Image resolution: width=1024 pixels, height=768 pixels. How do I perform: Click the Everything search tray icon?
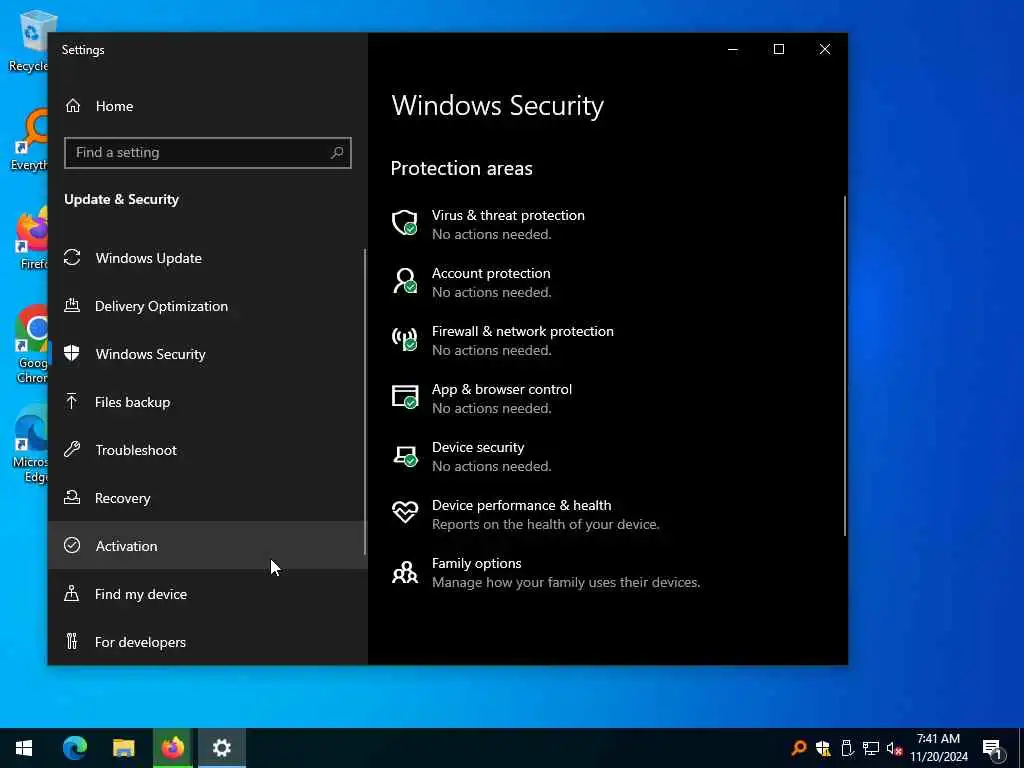click(799, 748)
